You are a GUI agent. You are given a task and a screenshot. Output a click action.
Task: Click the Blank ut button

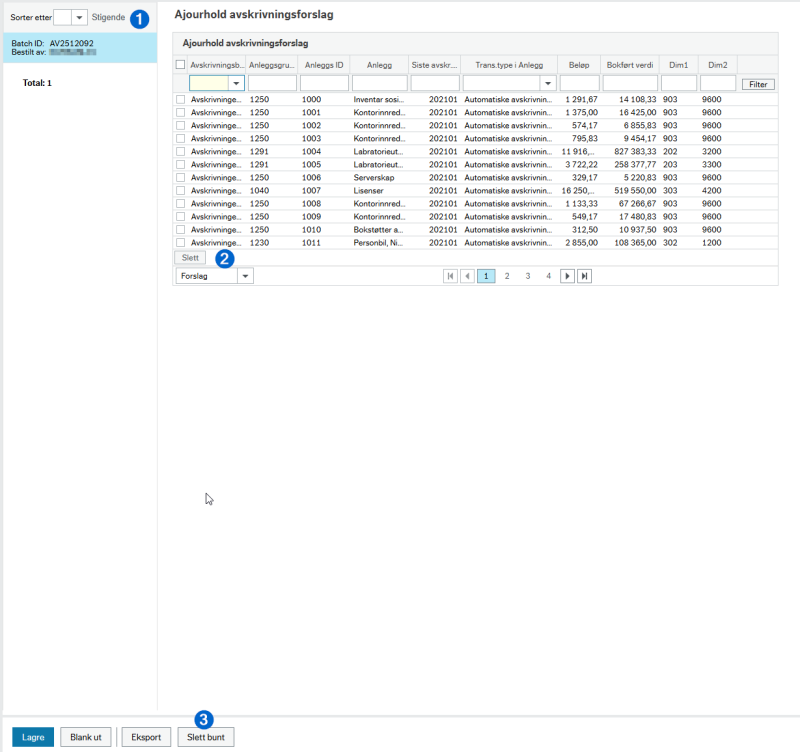click(x=86, y=737)
